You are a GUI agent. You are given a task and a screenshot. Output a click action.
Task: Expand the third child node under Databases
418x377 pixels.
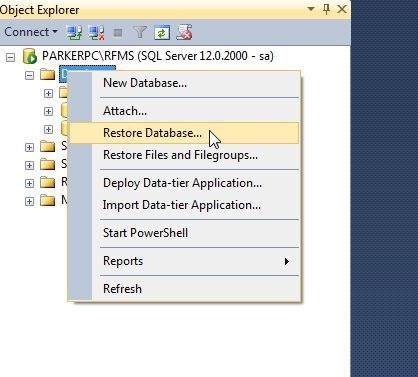point(48,129)
